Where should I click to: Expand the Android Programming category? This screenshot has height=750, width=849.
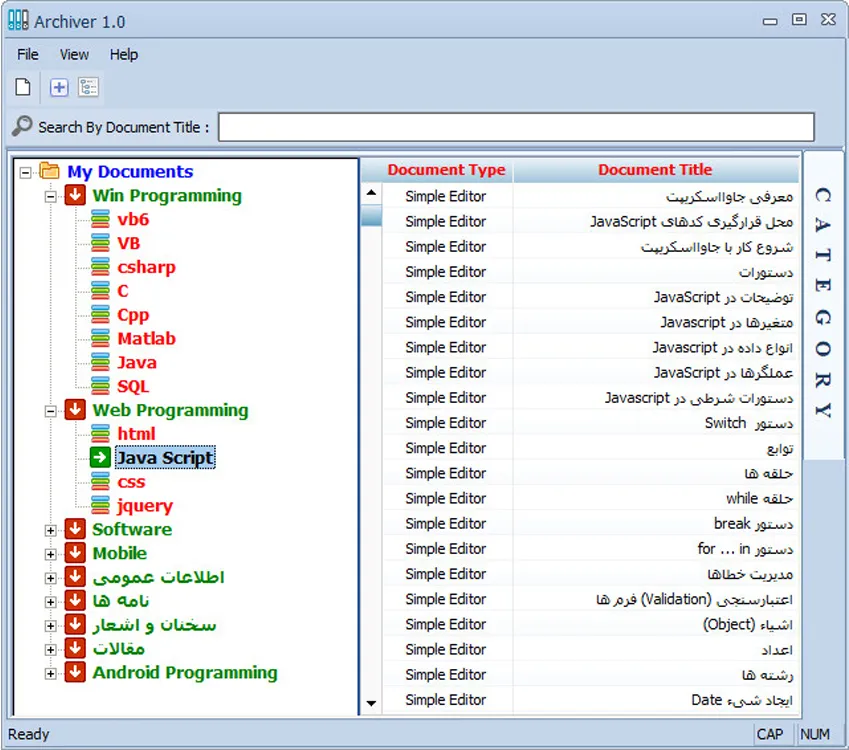click(x=51, y=674)
